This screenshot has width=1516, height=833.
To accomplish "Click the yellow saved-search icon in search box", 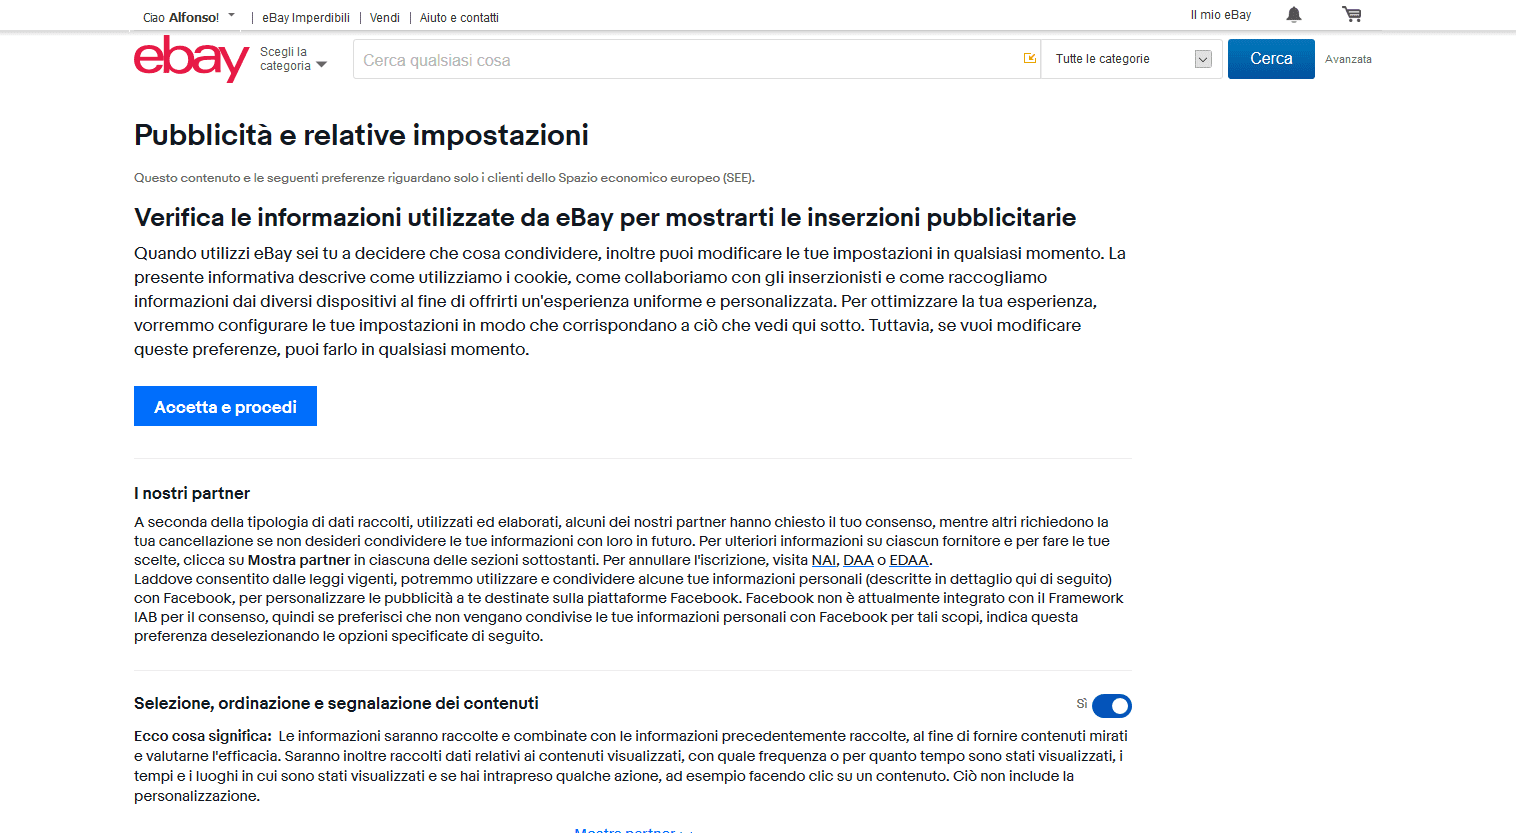I will (1029, 59).
